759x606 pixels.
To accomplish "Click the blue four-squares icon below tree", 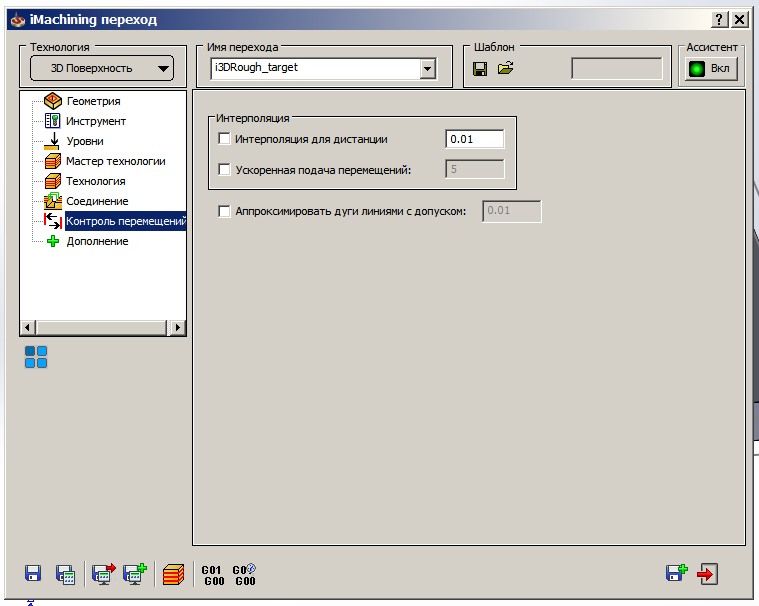I will tap(36, 357).
